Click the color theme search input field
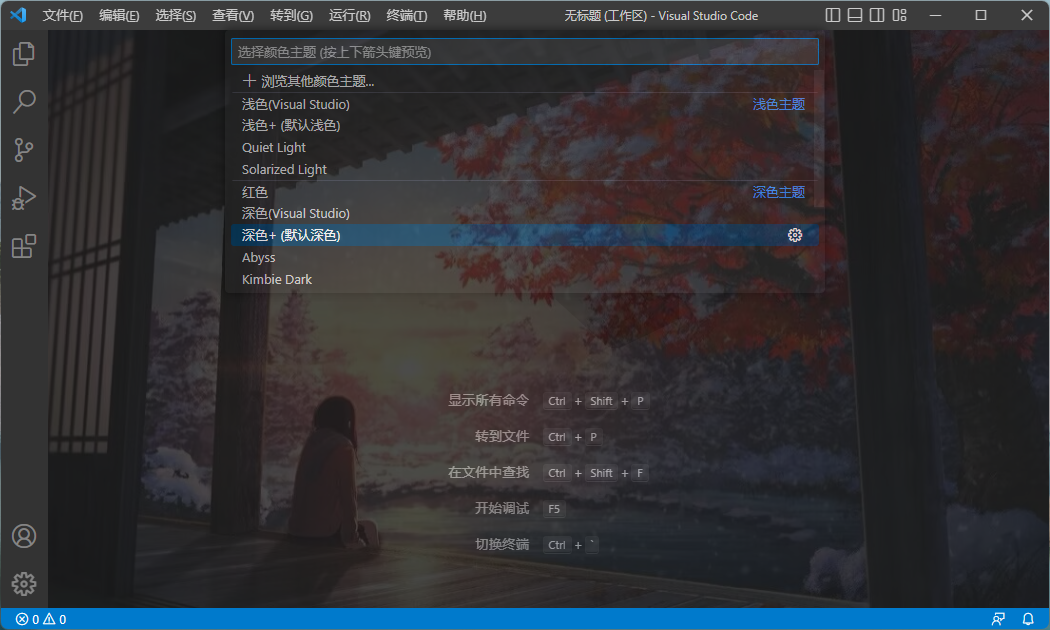This screenshot has width=1050, height=630. click(524, 52)
